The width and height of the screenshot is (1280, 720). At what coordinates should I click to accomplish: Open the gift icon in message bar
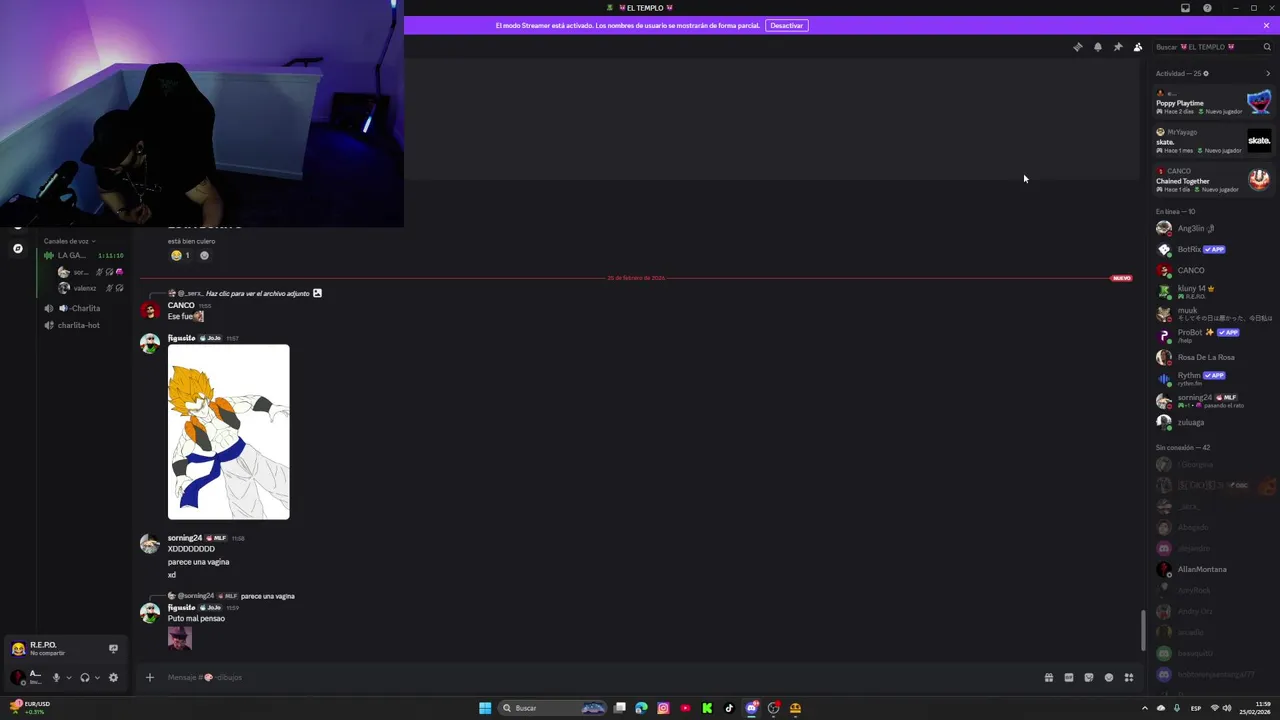(x=1048, y=677)
